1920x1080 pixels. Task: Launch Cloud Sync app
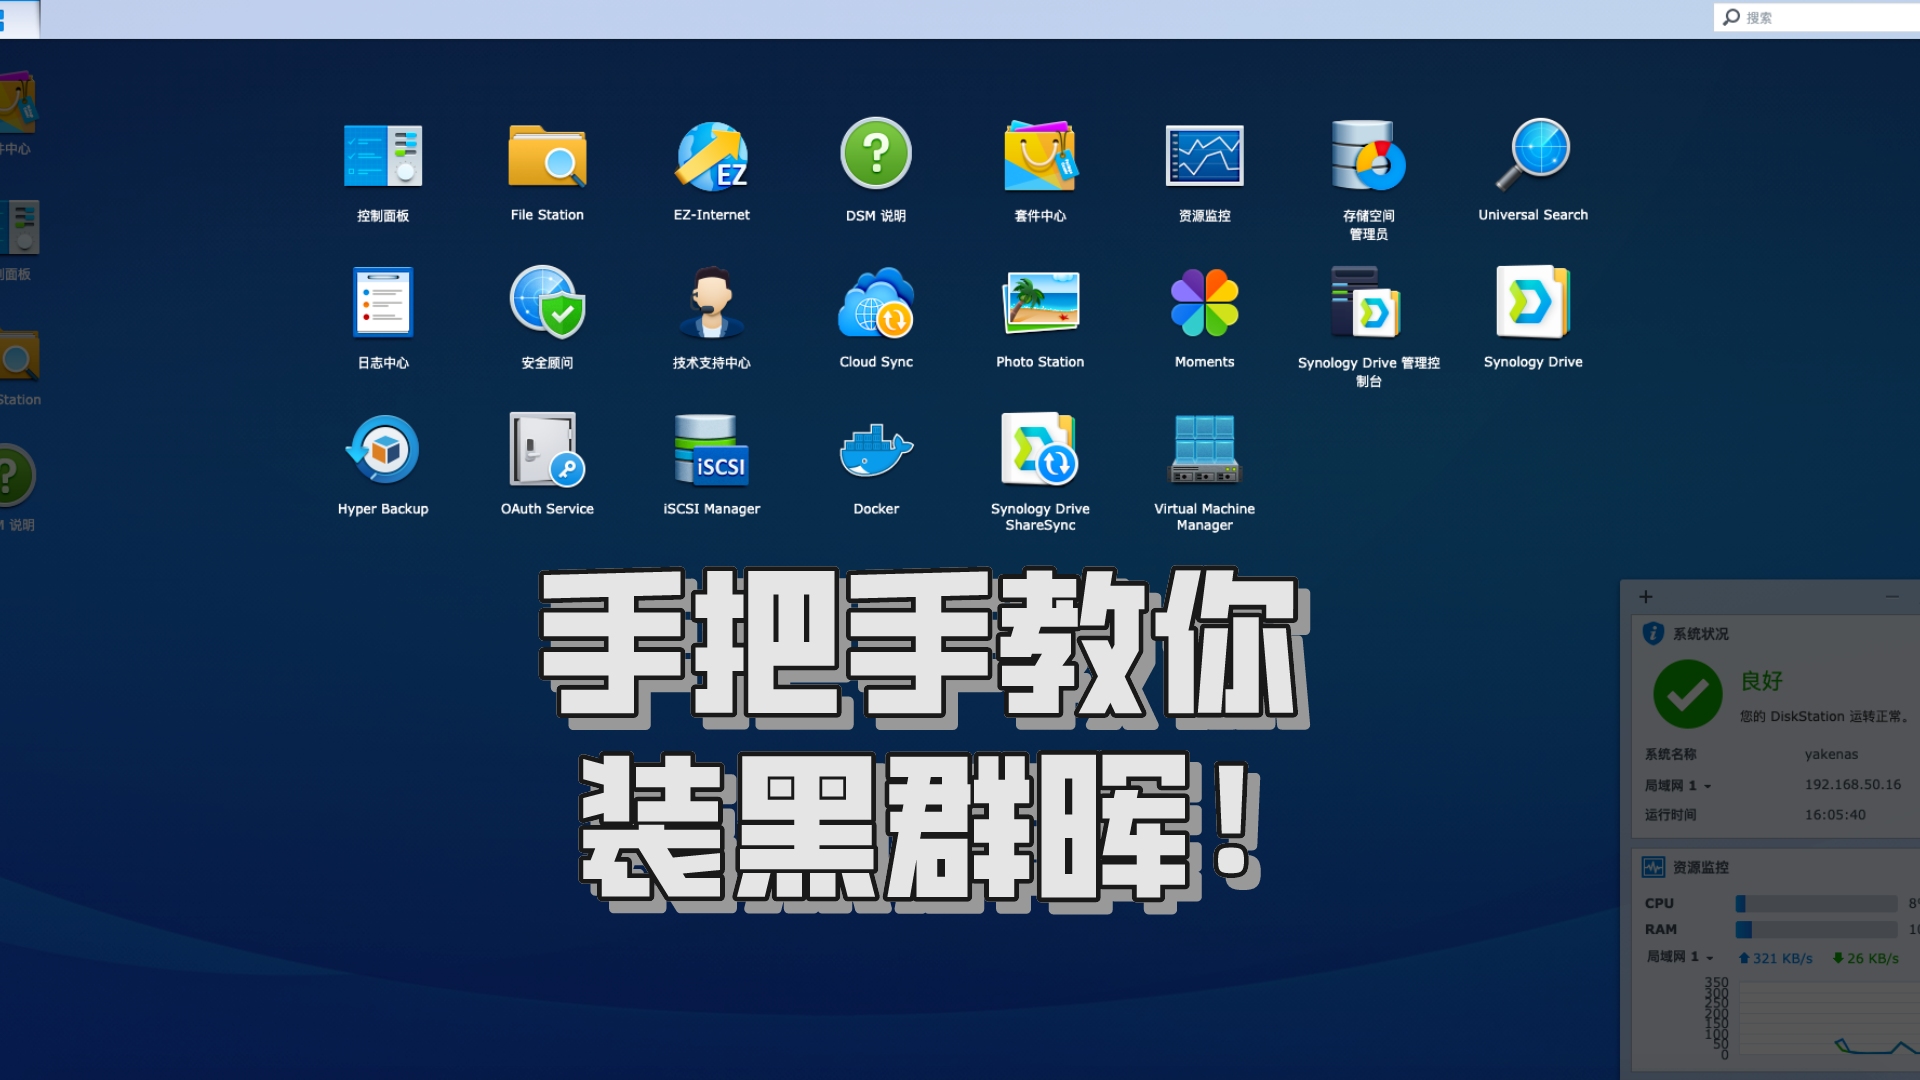[x=876, y=303]
